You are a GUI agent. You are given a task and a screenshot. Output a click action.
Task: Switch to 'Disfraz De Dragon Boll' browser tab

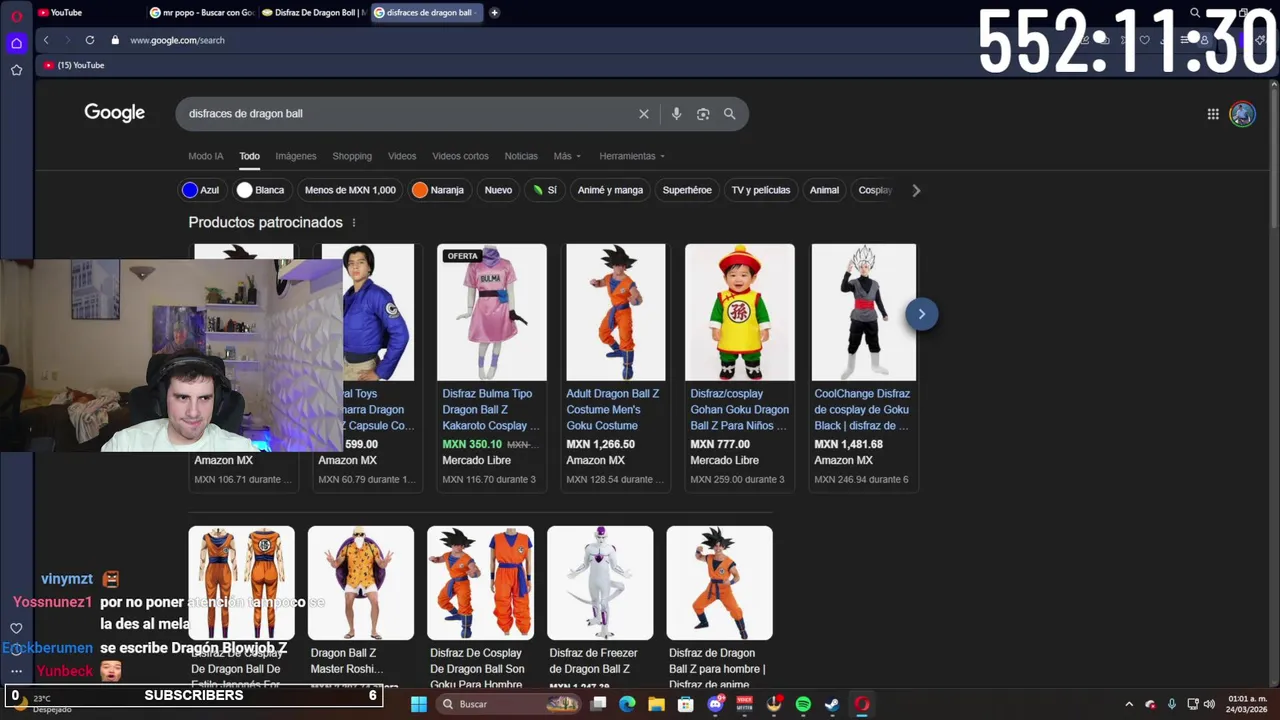pos(314,13)
